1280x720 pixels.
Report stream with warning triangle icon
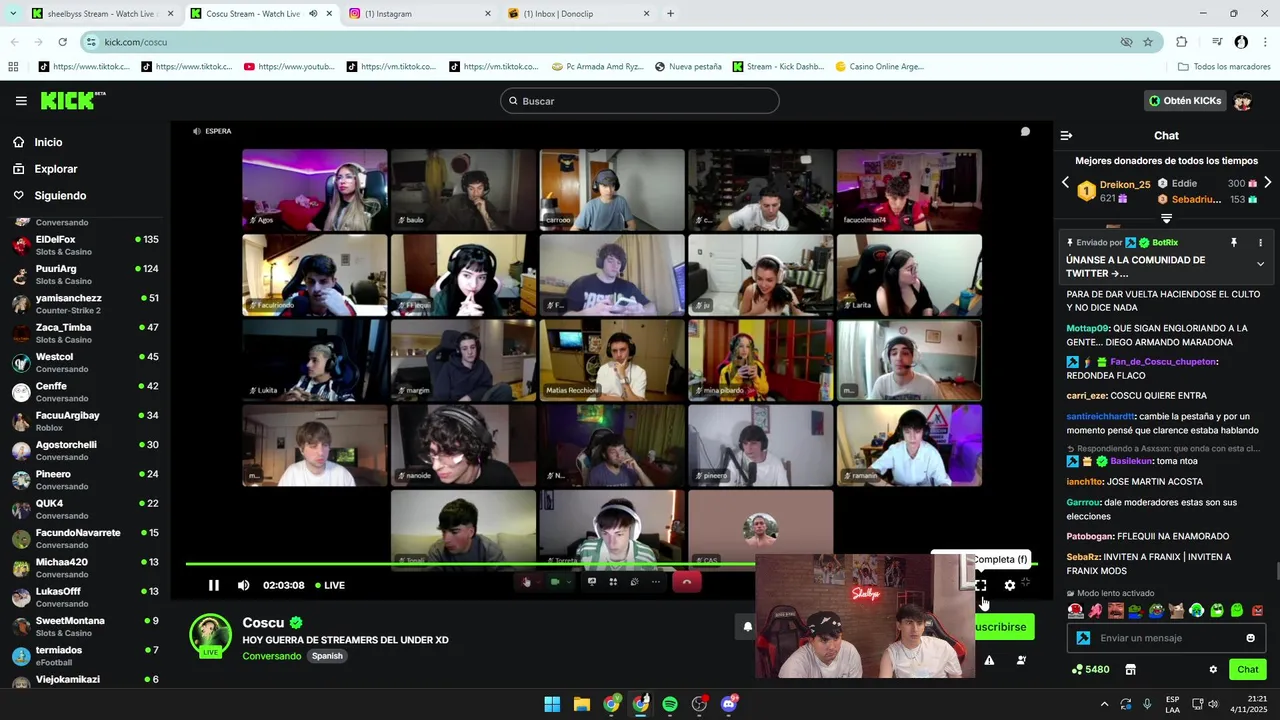click(989, 660)
